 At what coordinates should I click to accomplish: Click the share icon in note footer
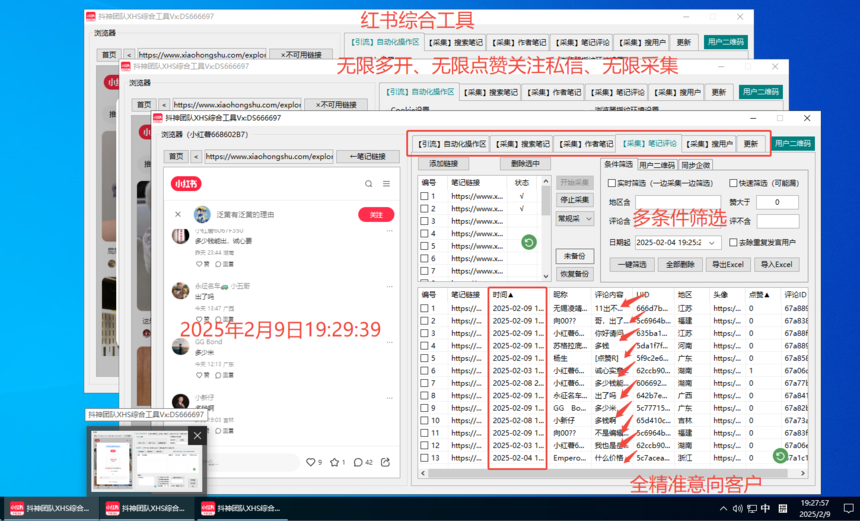pos(386,462)
